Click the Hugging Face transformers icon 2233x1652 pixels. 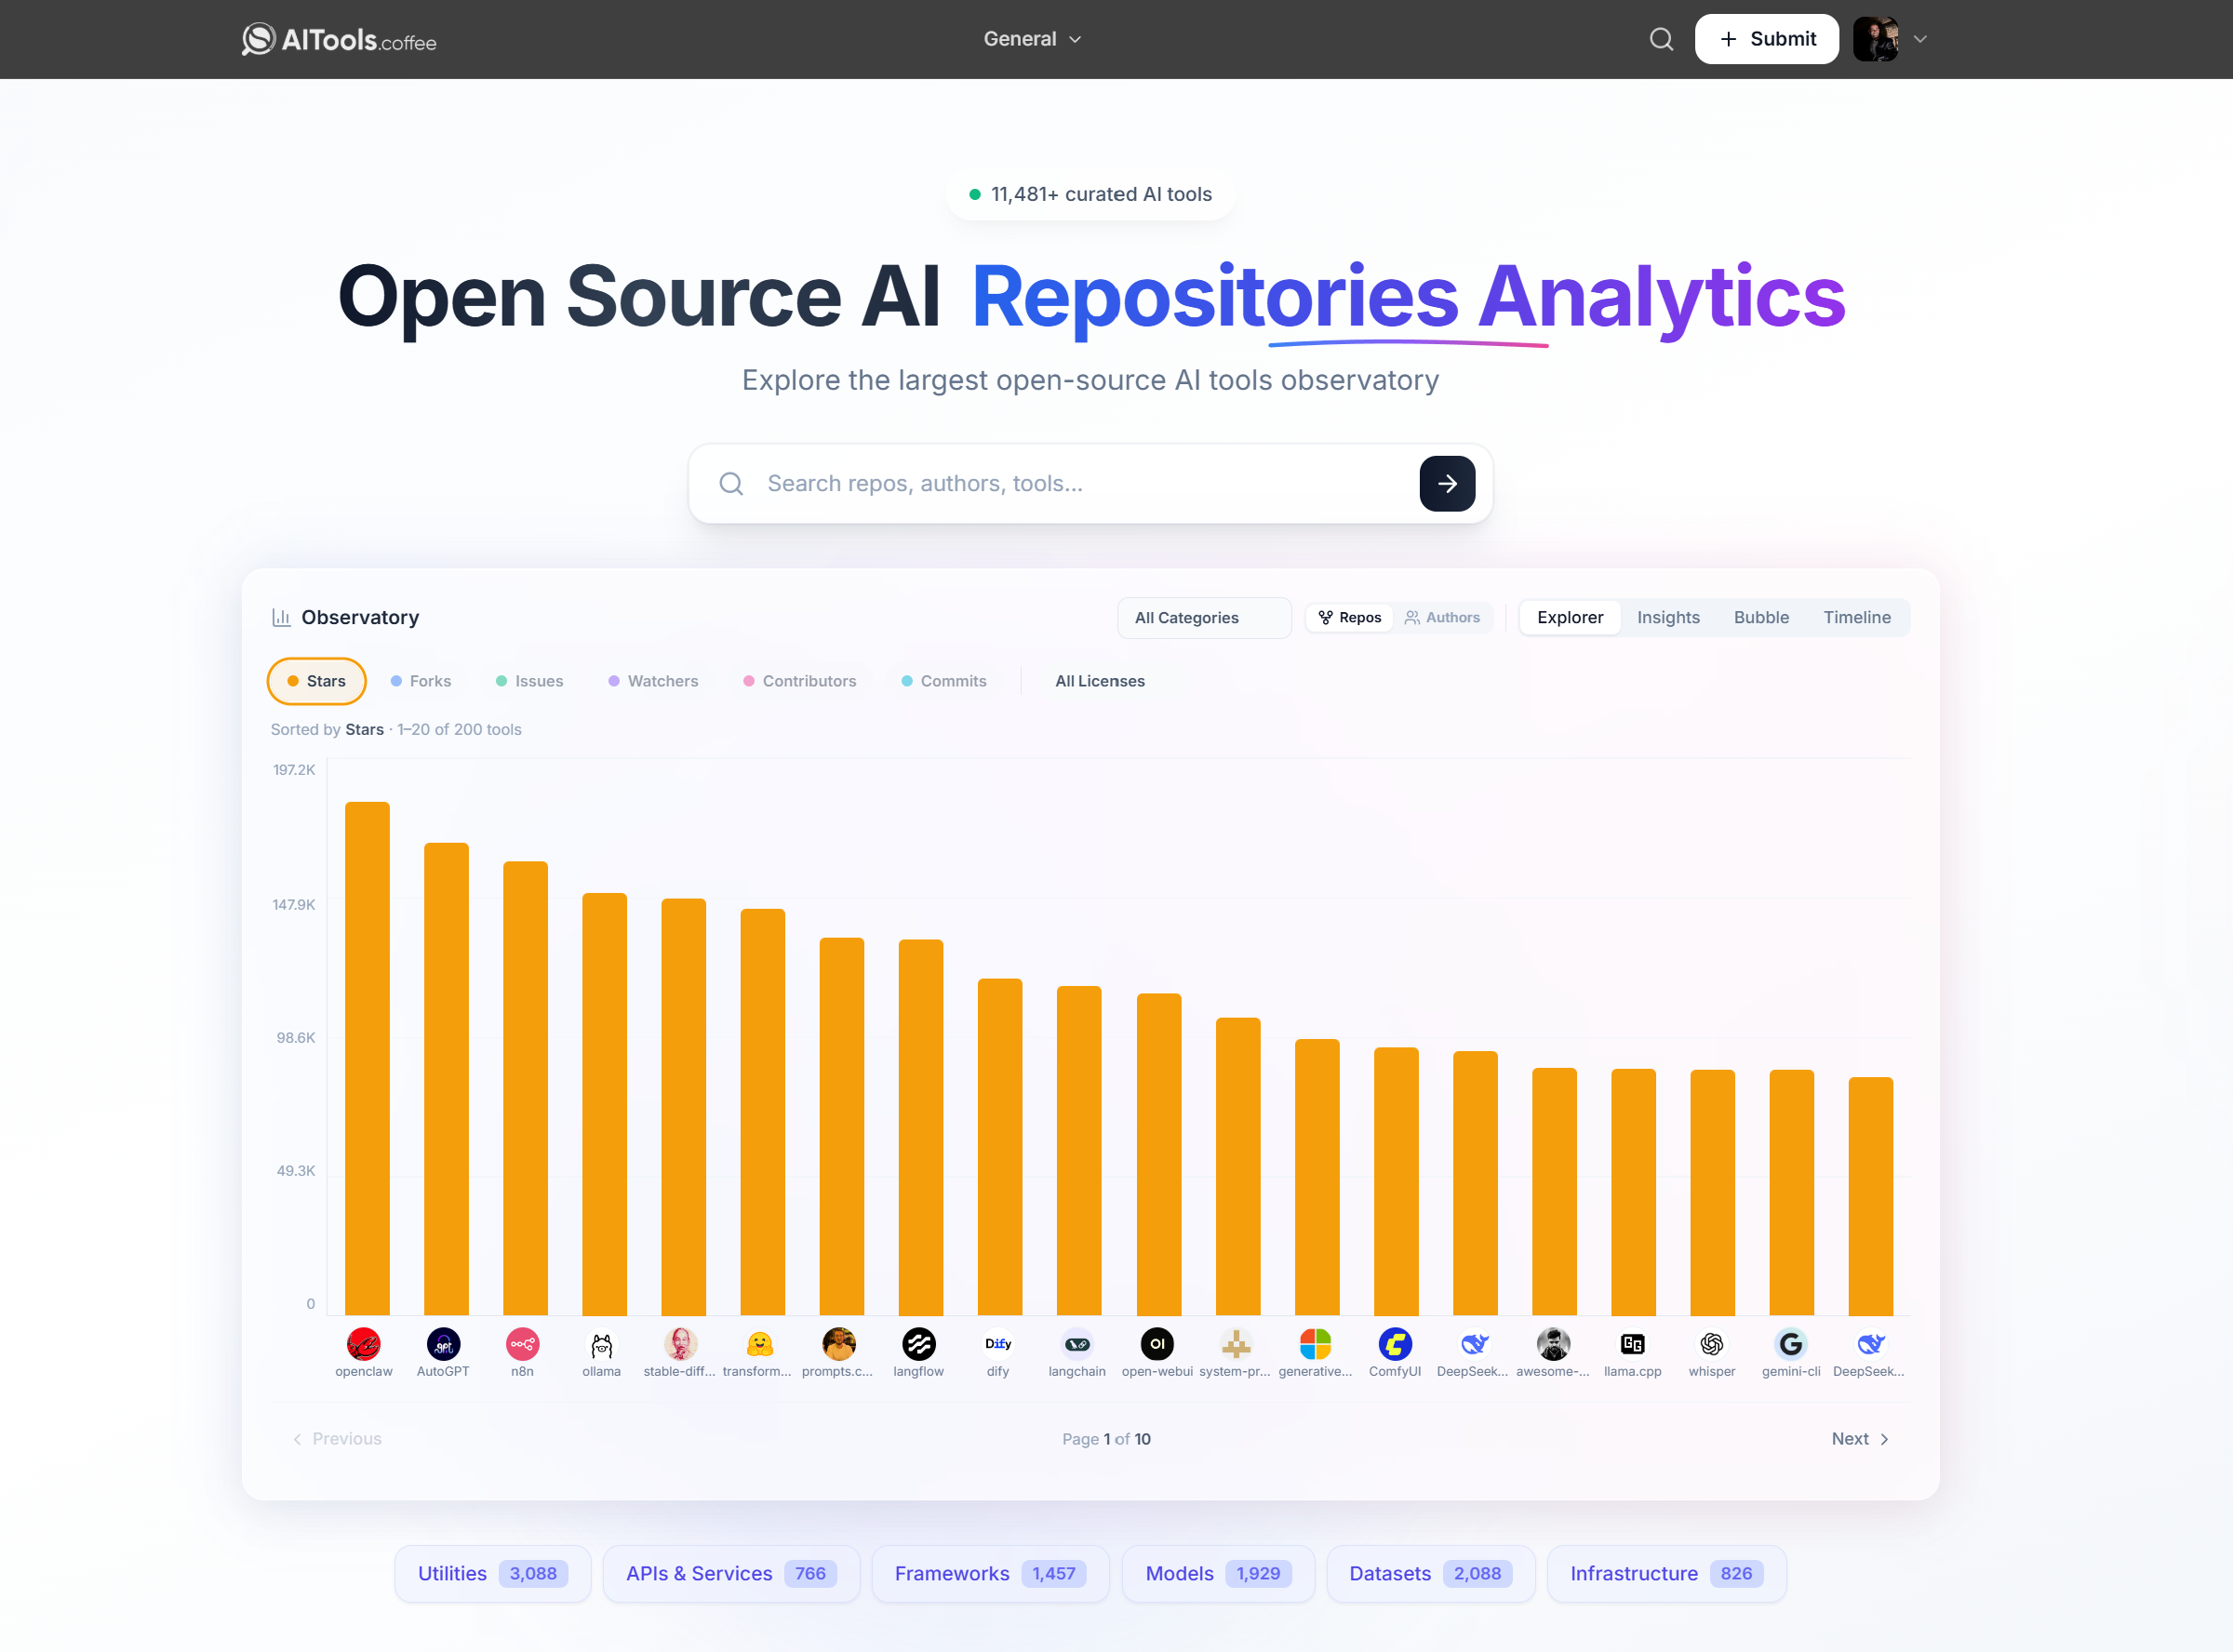pyautogui.click(x=760, y=1343)
